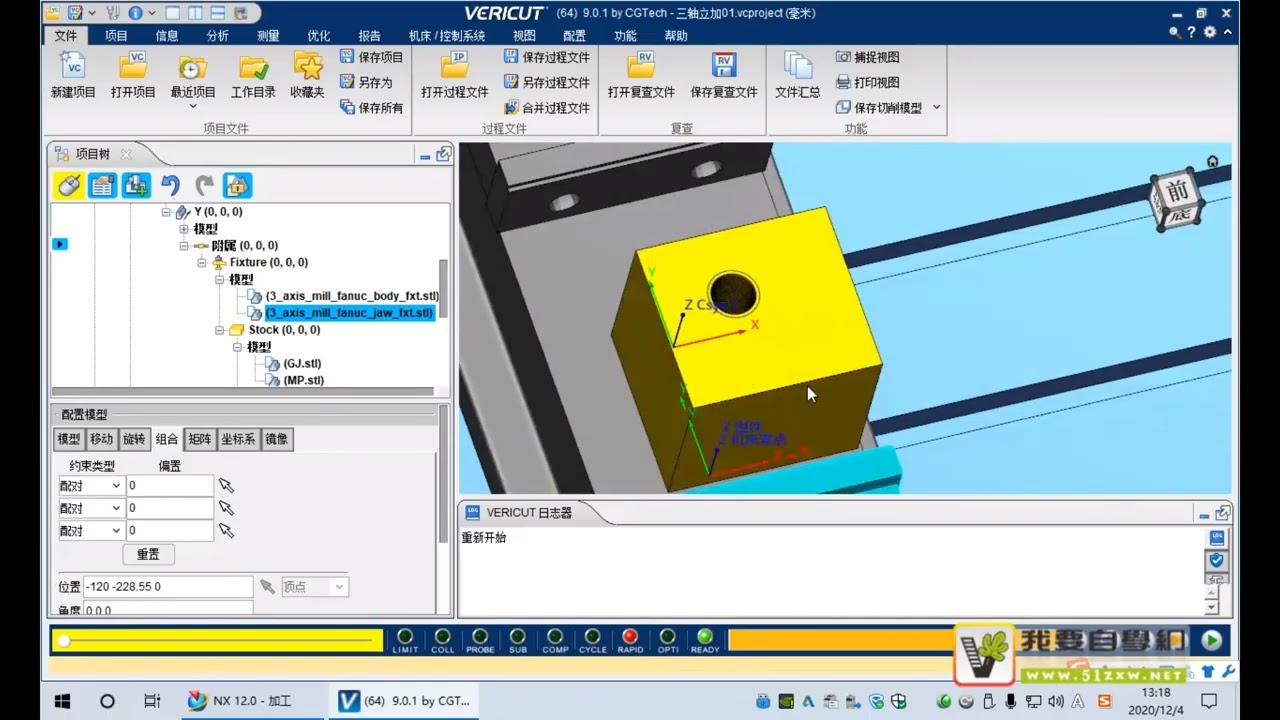Screen dimensions: 1280x720
Task: Switch to the 信息 ribbon tab
Action: pyautogui.click(x=167, y=36)
